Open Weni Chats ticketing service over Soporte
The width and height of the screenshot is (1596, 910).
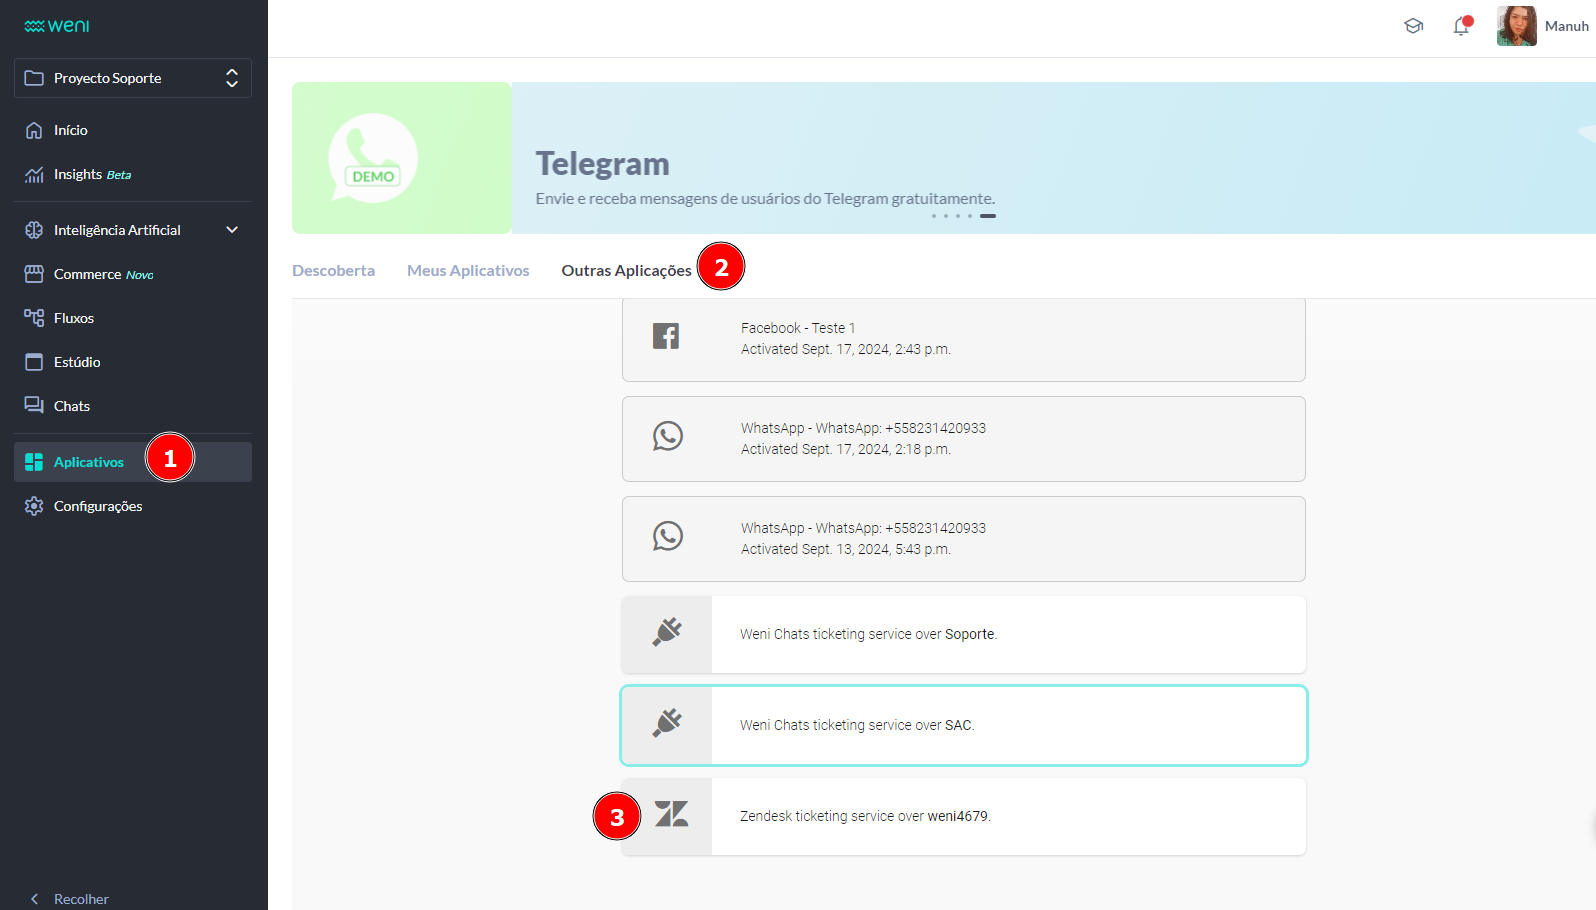click(x=963, y=634)
